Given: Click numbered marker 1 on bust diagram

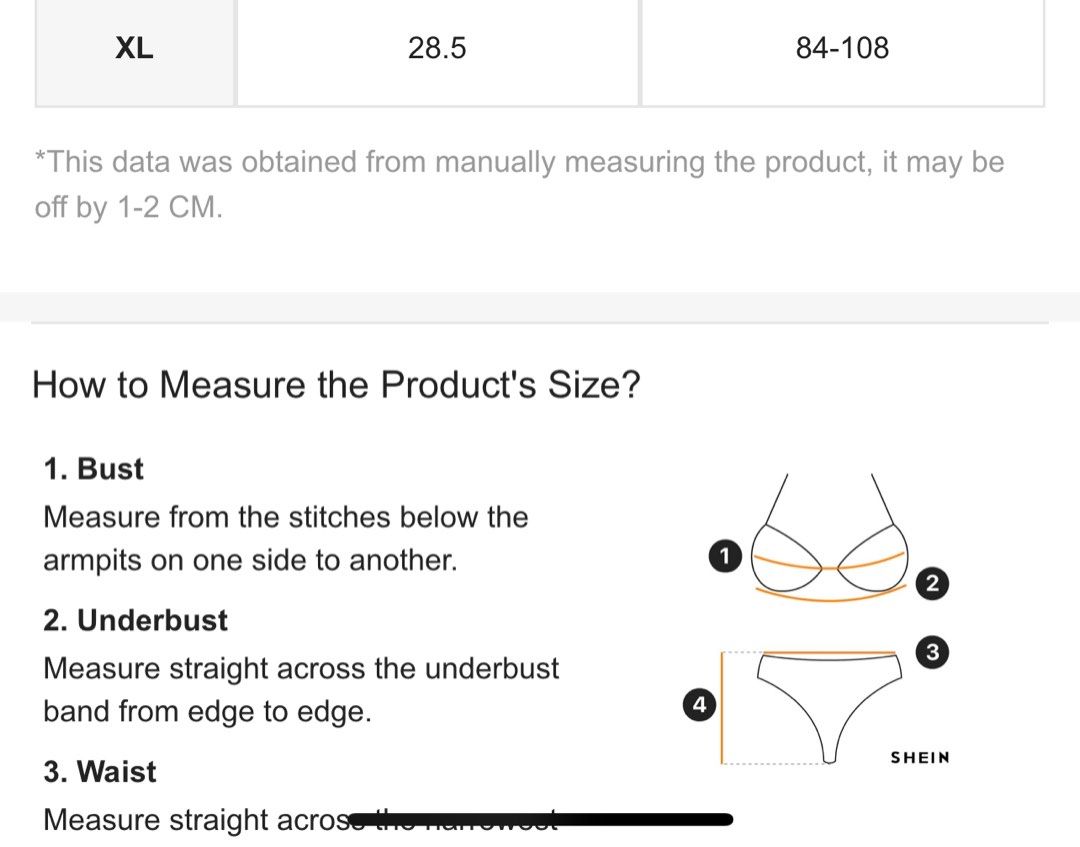Looking at the screenshot, I should pos(724,555).
